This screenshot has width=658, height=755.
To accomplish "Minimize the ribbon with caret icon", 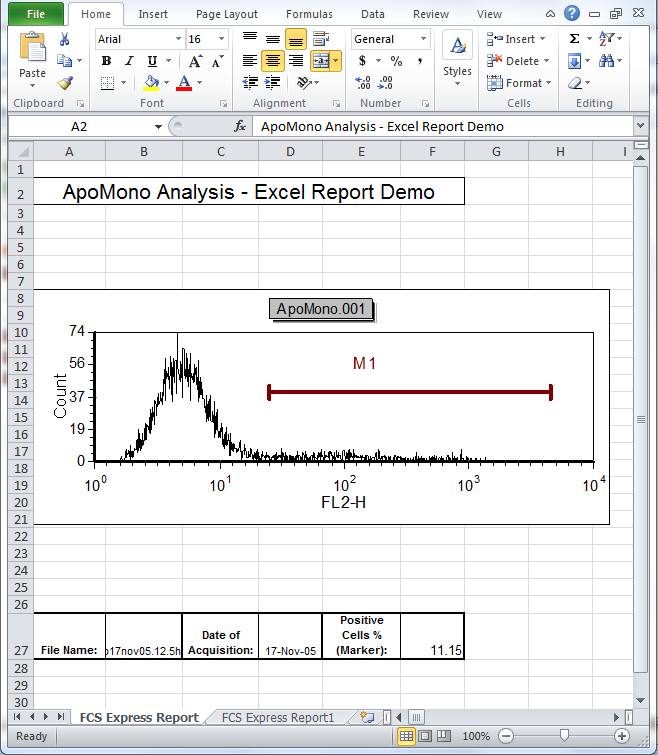I will click(x=550, y=14).
